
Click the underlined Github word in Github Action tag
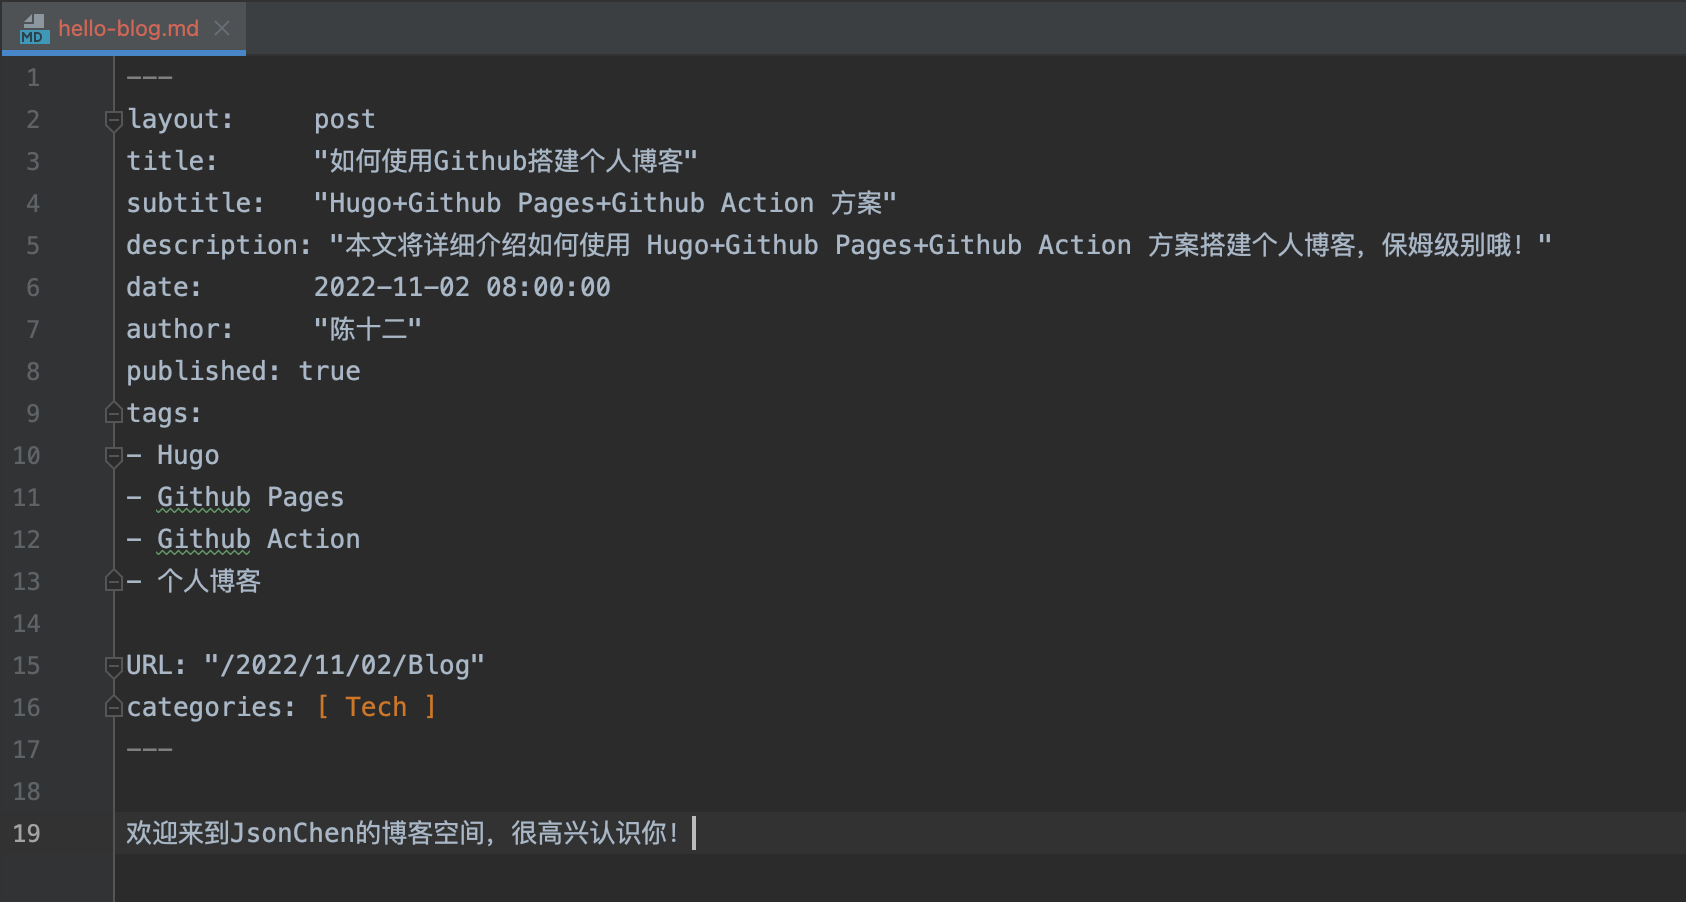pos(203,539)
